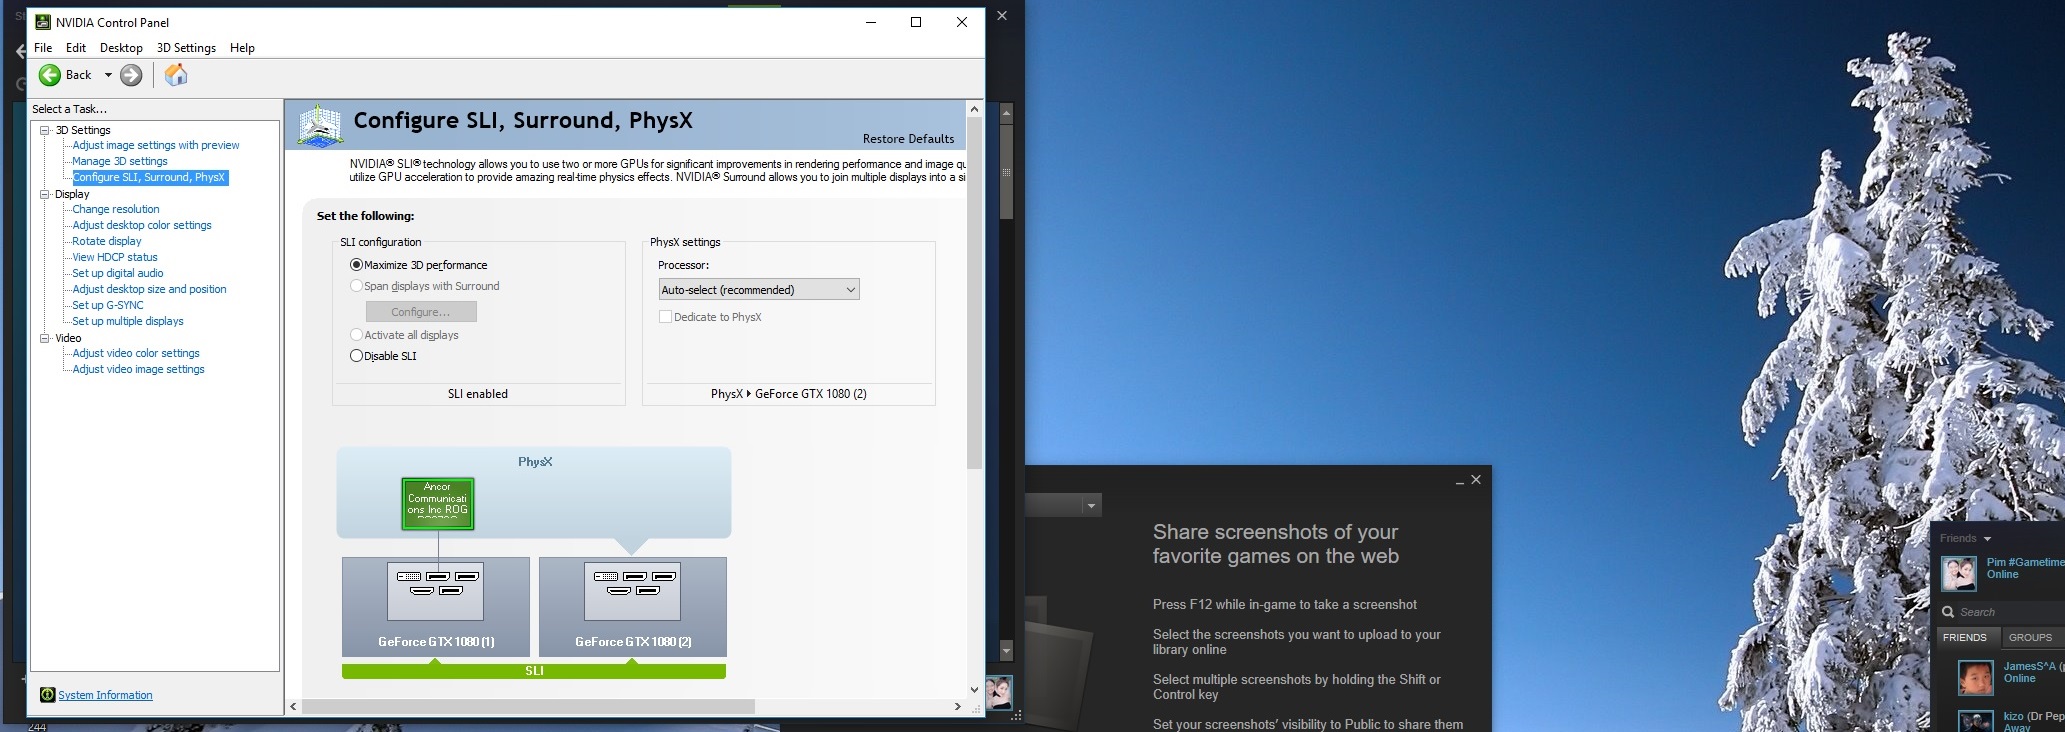Viewport: 2065px width, 732px height.
Task: Click the horizontal scrollbar thumb in NVIDIA panel
Action: point(528,706)
